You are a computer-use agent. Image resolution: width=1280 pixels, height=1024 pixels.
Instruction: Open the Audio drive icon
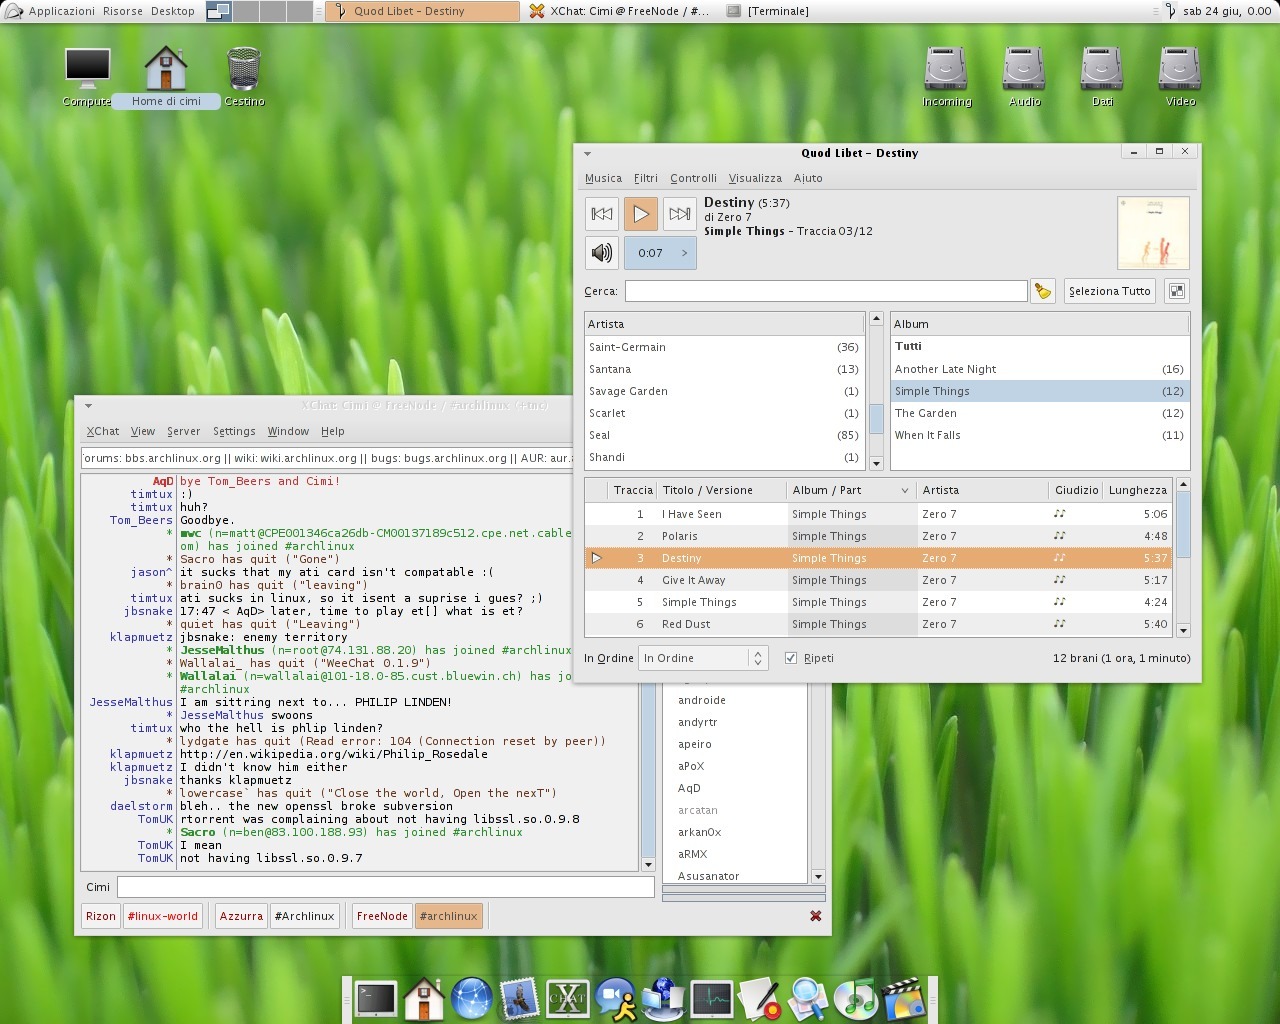tap(1024, 78)
